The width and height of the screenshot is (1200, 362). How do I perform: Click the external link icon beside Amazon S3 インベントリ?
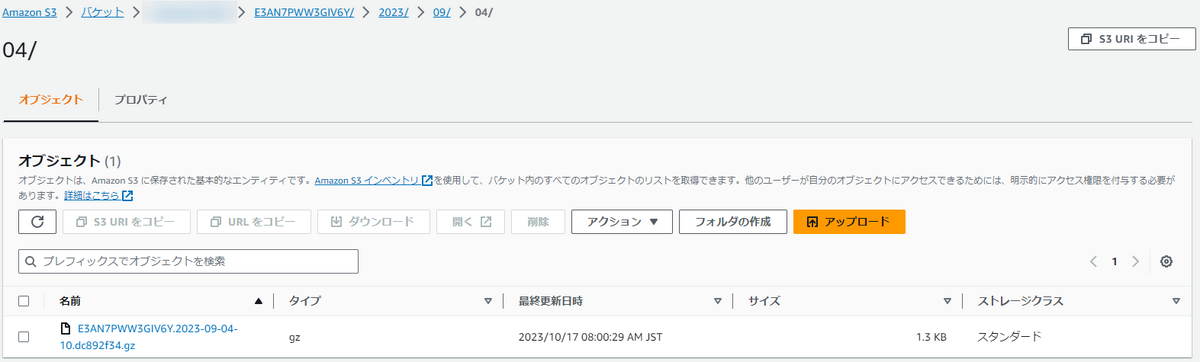coord(427,180)
